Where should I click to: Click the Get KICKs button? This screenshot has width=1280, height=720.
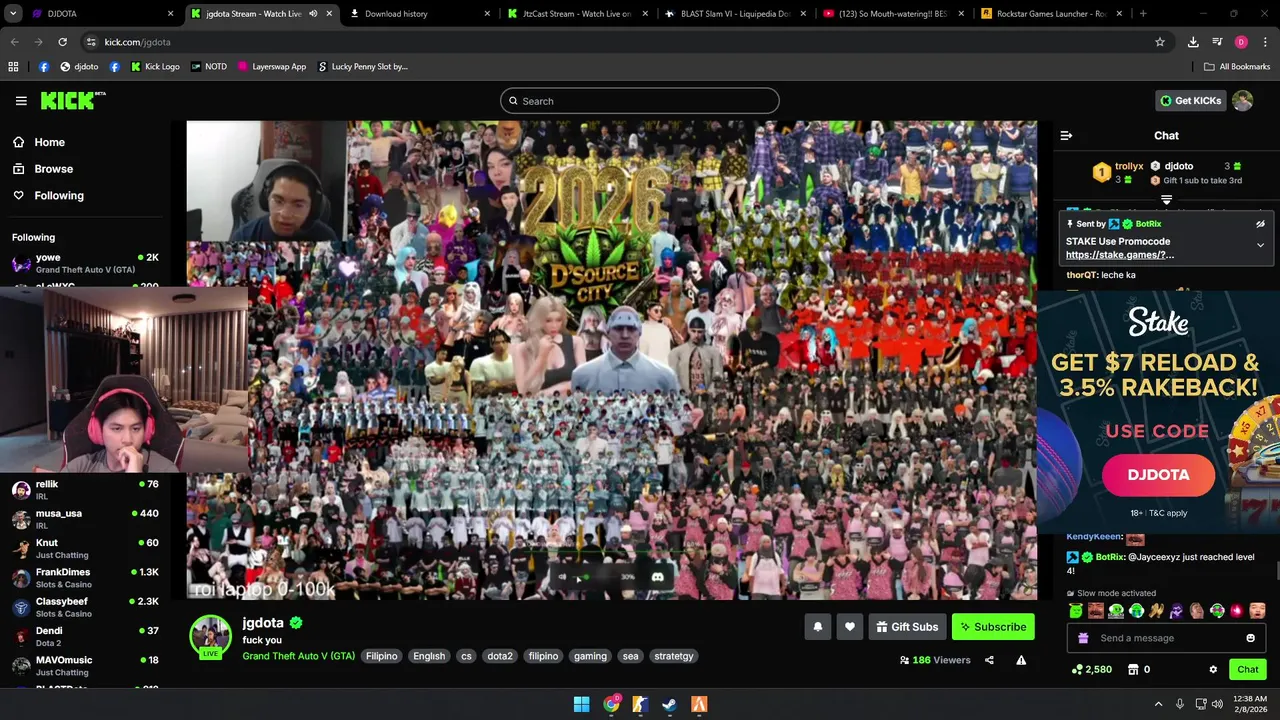tap(1190, 101)
